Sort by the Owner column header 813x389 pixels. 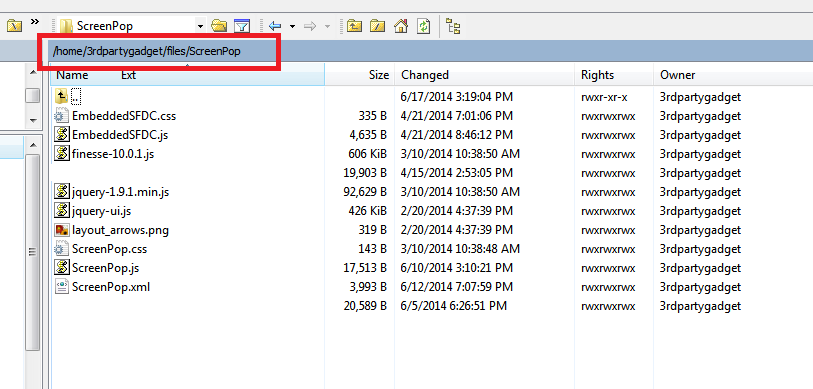677,75
